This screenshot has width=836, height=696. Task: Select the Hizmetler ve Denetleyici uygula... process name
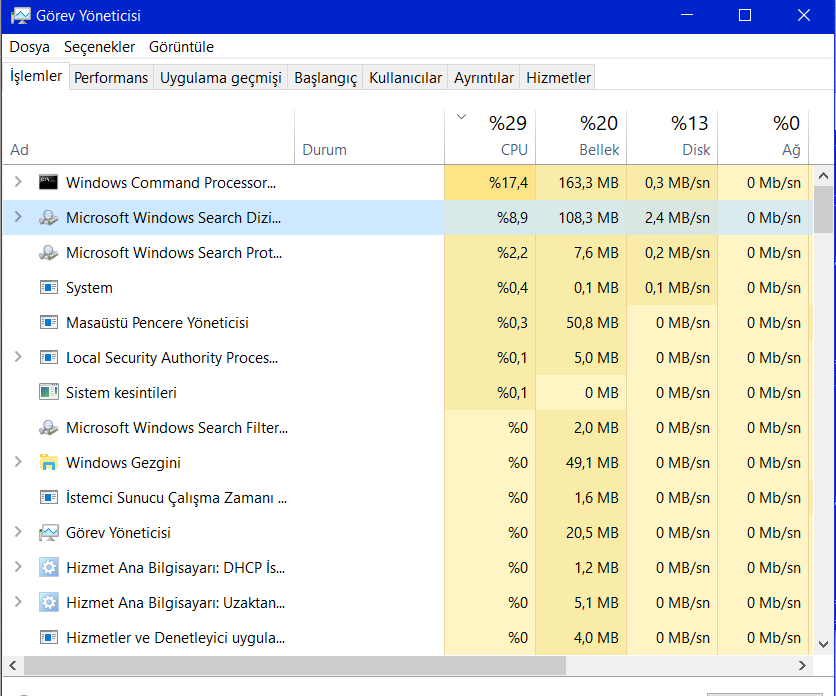pyautogui.click(x=175, y=638)
